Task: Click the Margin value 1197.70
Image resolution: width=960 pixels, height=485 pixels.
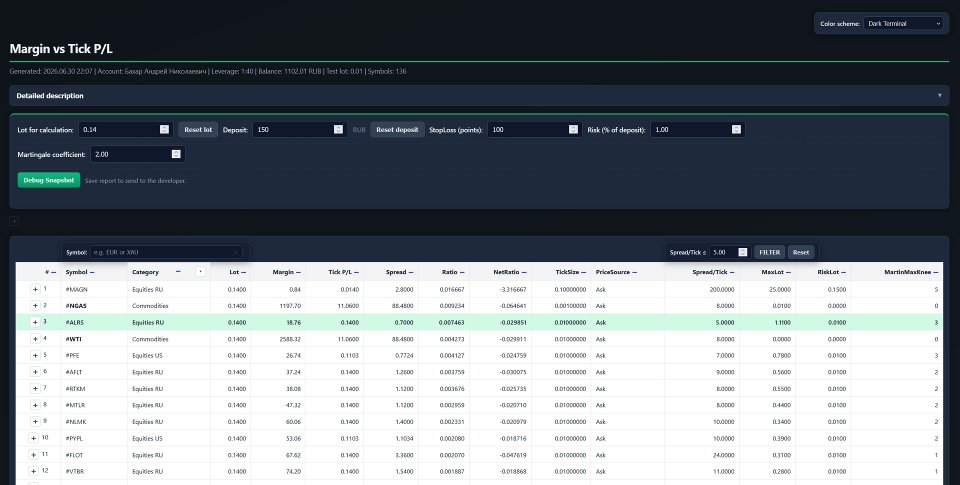Action: (290, 306)
